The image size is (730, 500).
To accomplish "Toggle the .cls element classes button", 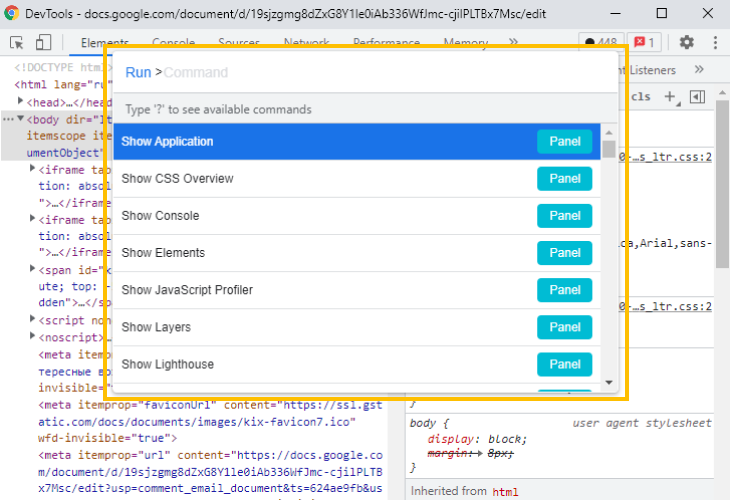I will [641, 97].
